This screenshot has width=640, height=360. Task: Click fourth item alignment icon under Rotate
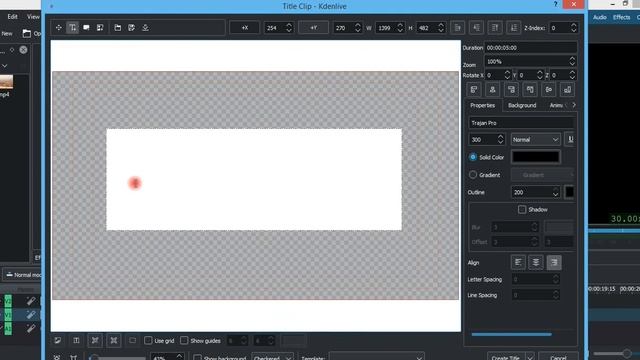pyautogui.click(x=530, y=89)
